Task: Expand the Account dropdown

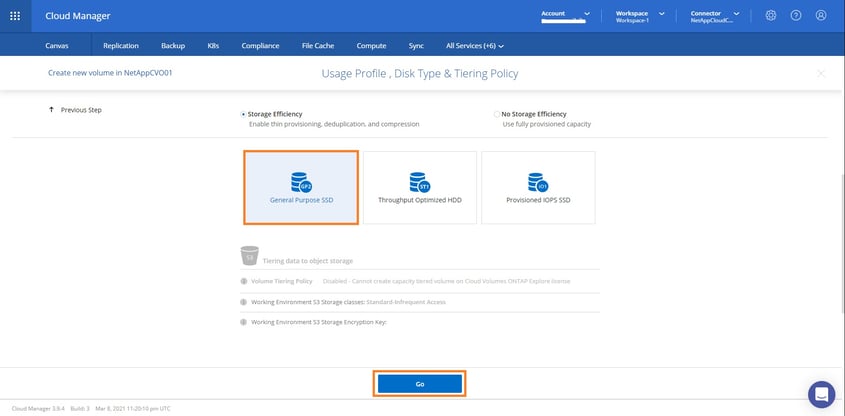Action: tap(586, 14)
